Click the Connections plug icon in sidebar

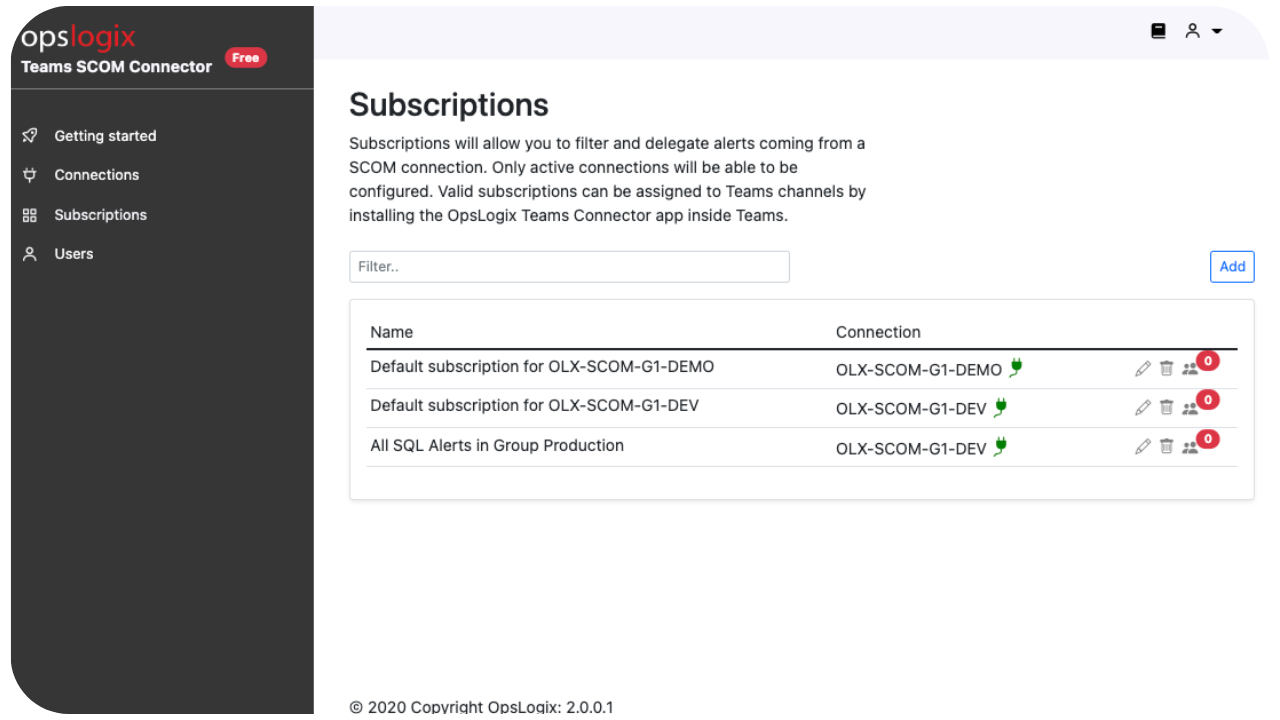pos(30,175)
